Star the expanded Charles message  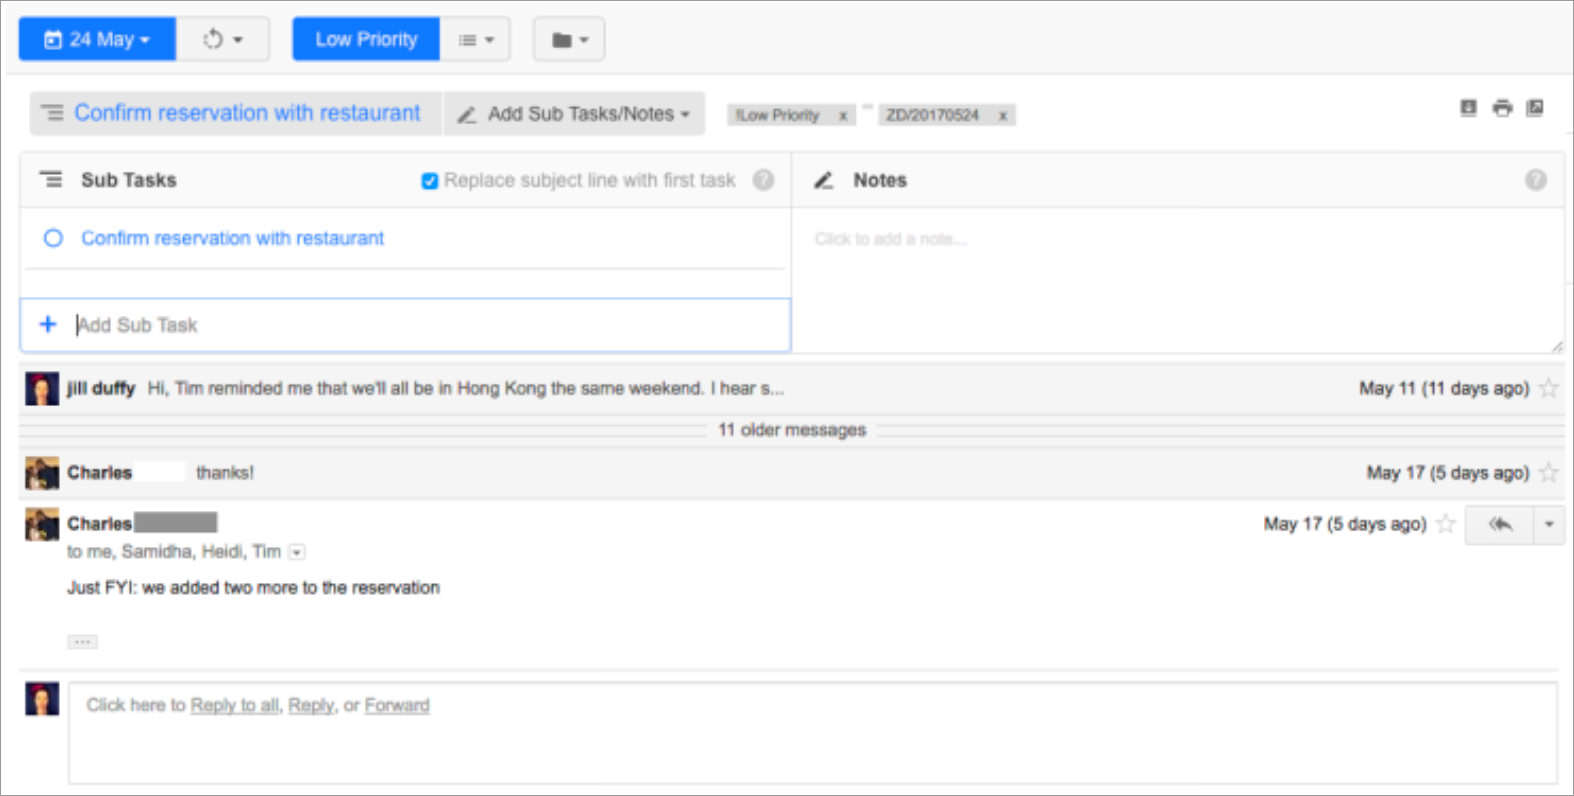tap(1445, 524)
